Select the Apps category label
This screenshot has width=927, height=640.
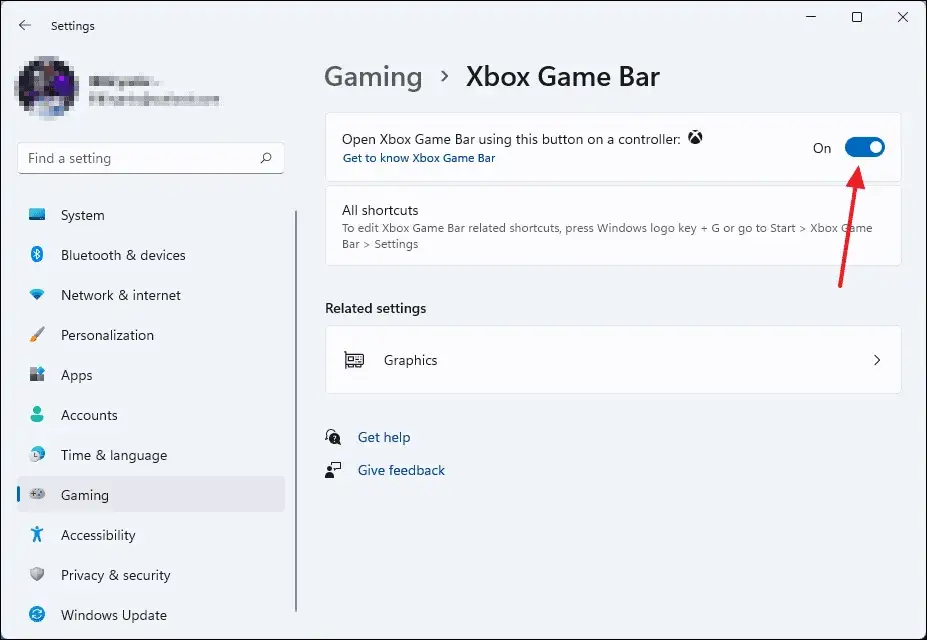[76, 375]
